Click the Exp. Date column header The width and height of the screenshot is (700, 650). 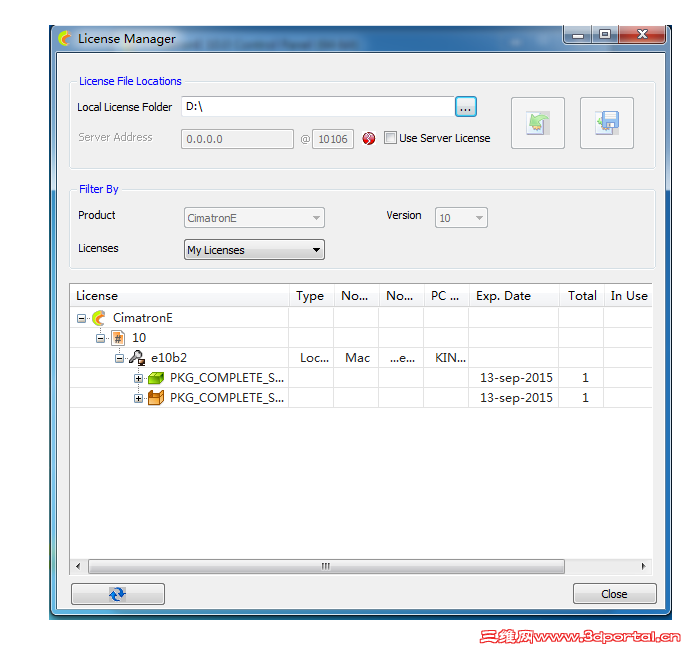[514, 296]
